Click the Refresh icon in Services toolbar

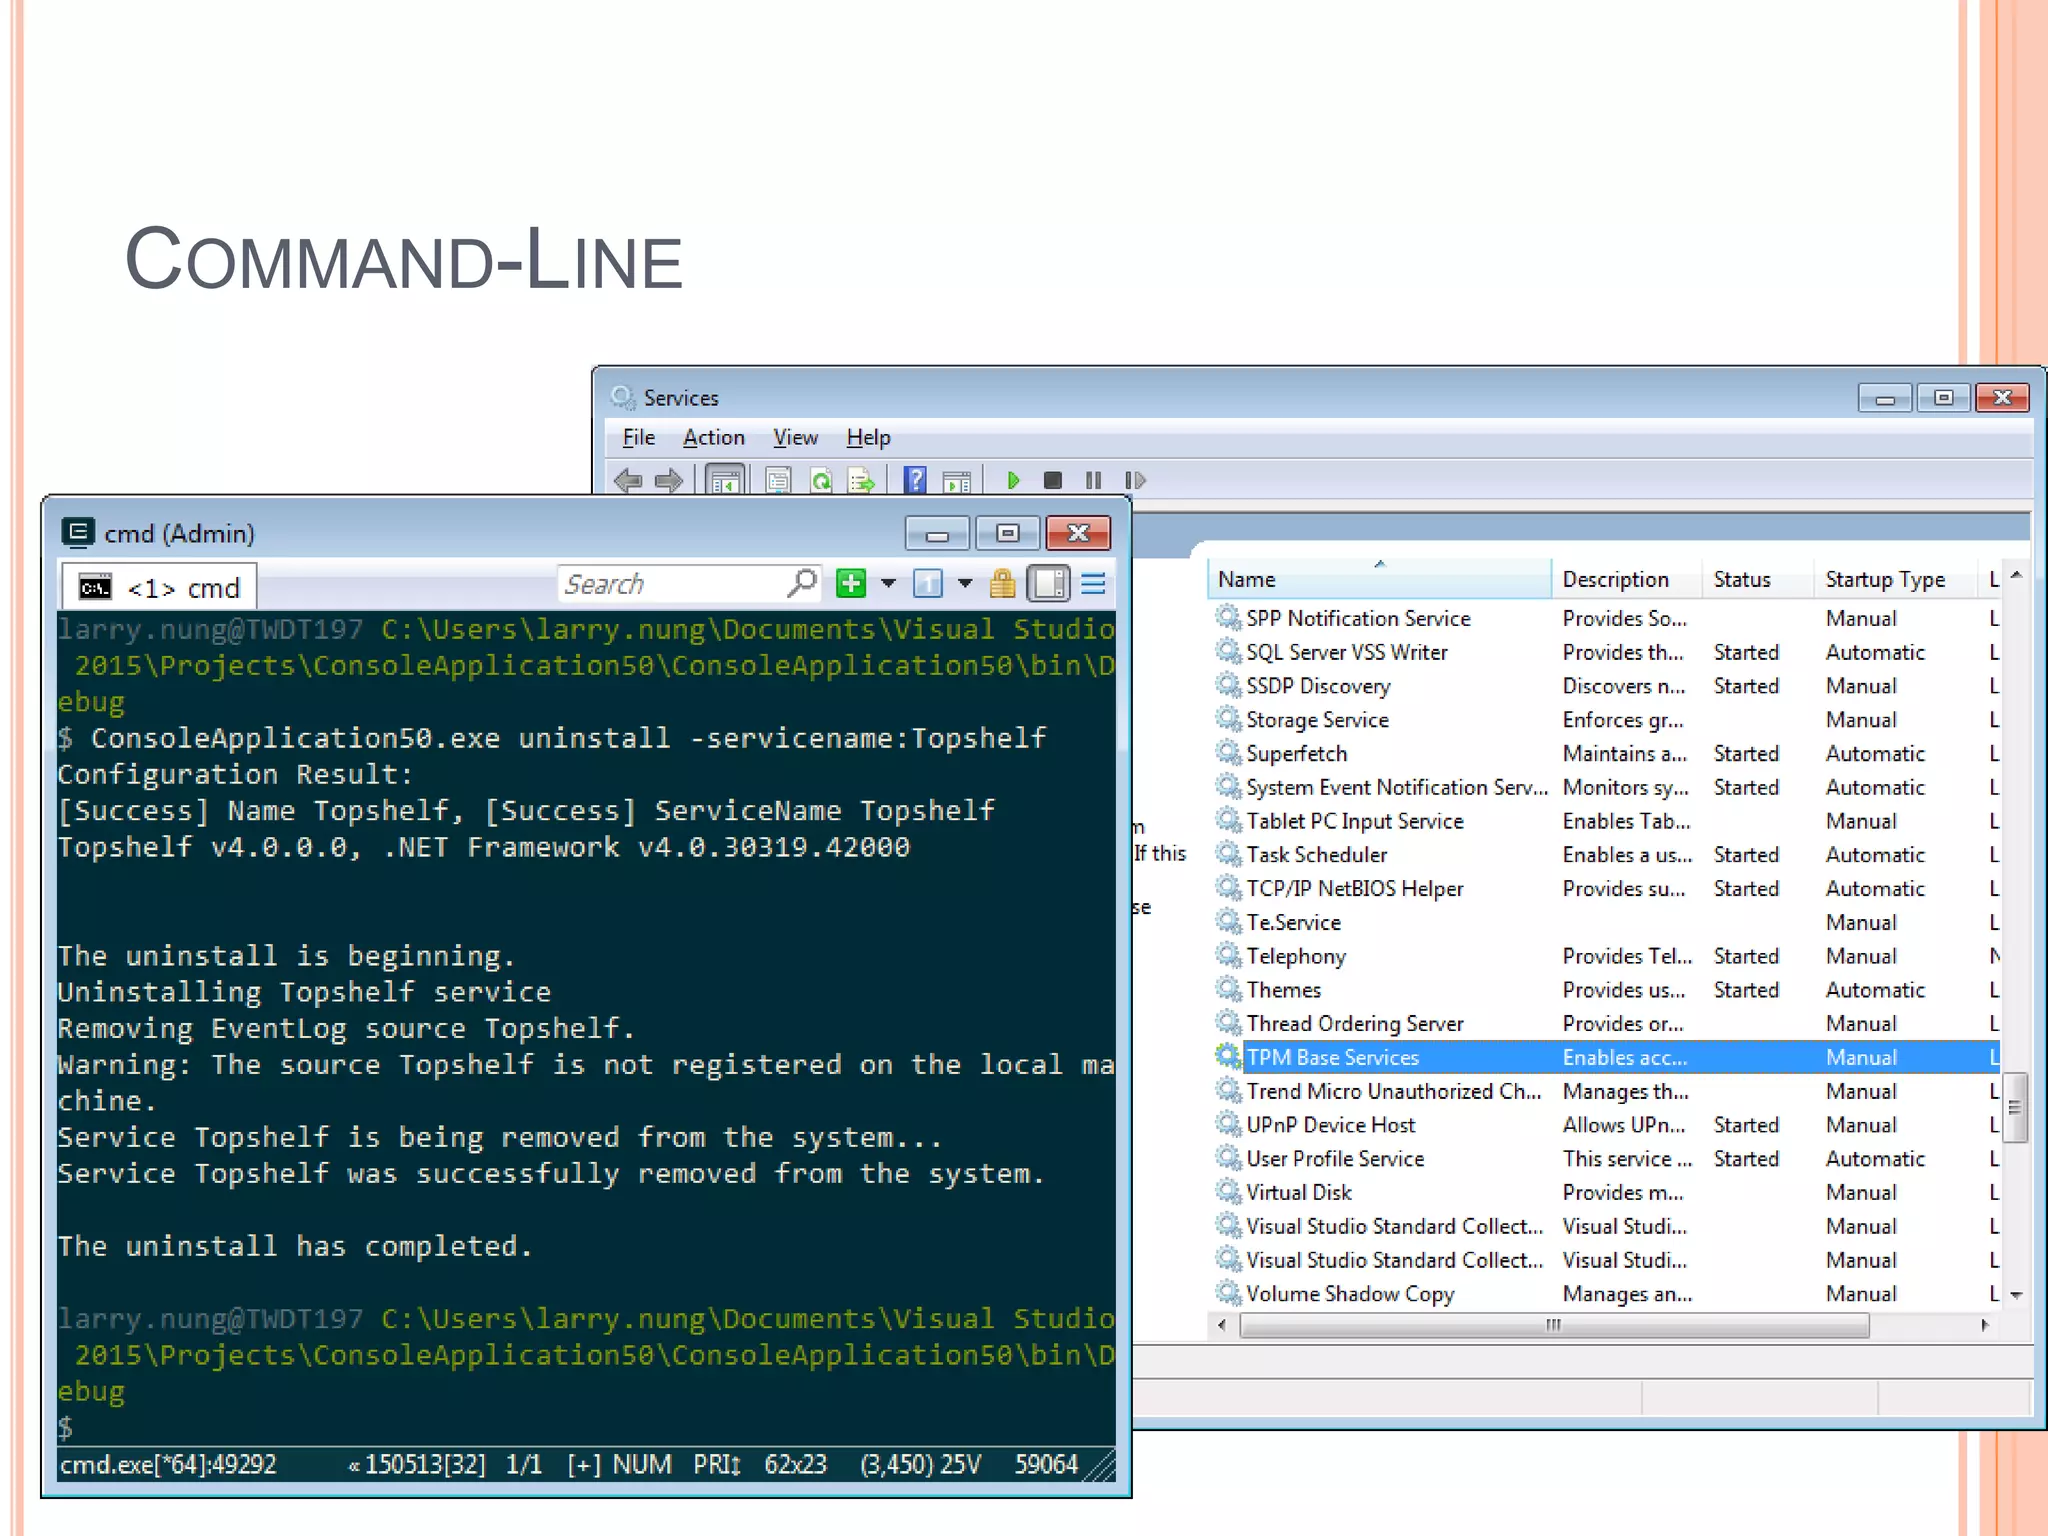(x=821, y=481)
